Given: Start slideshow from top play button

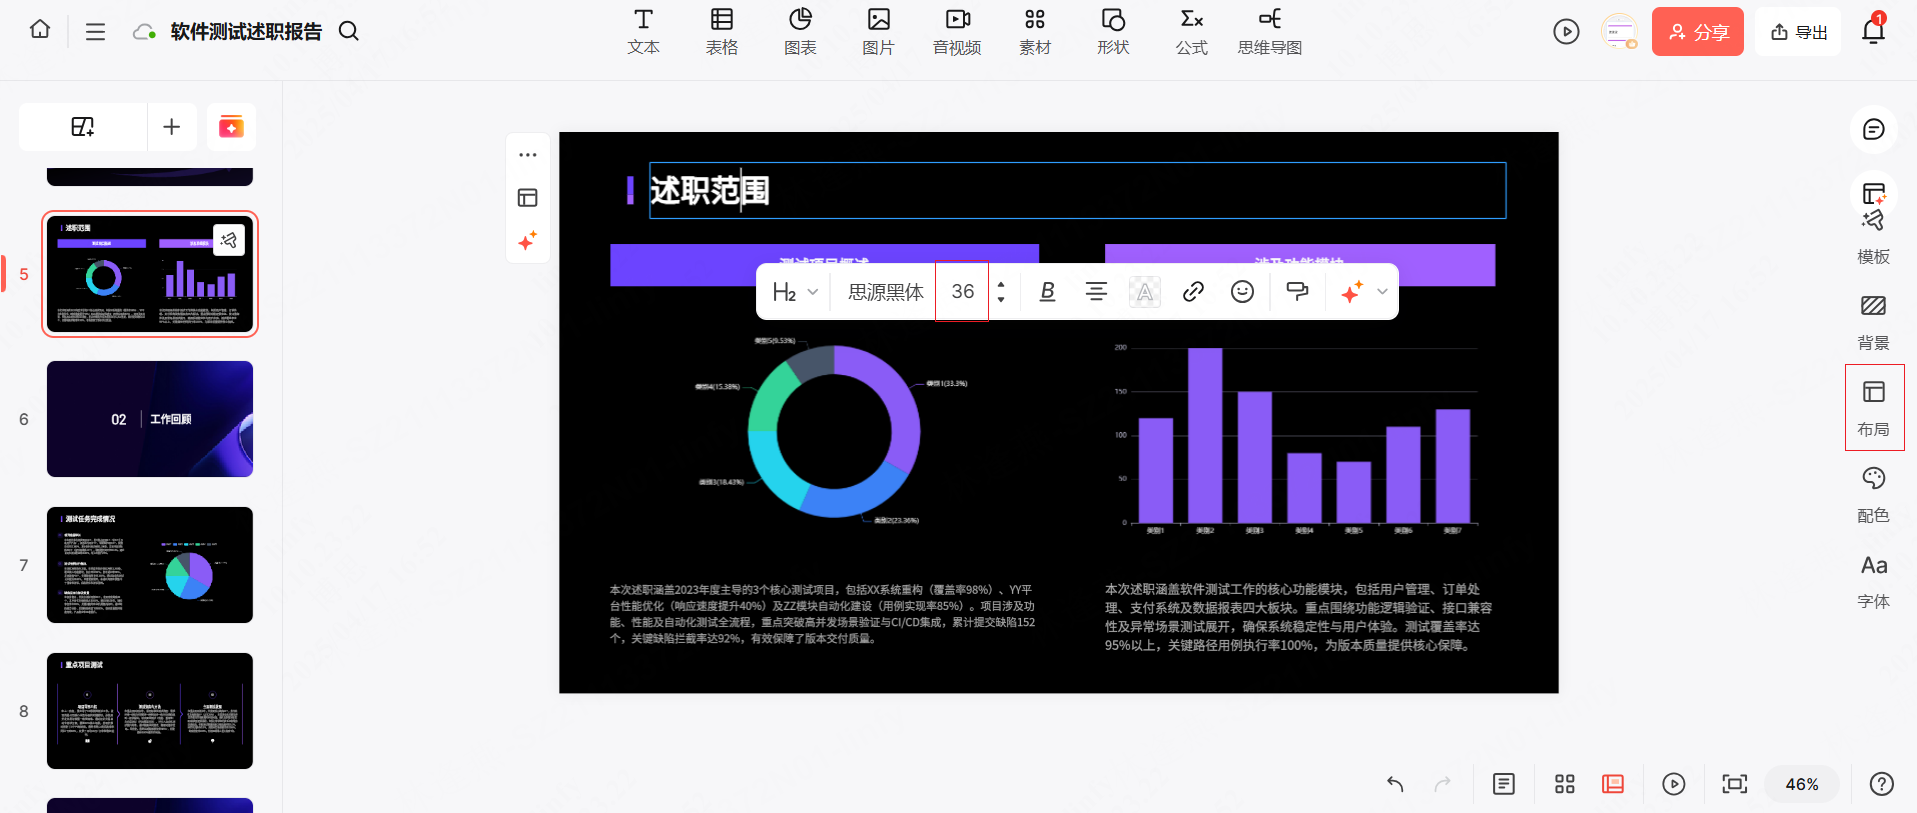Looking at the screenshot, I should coord(1566,32).
